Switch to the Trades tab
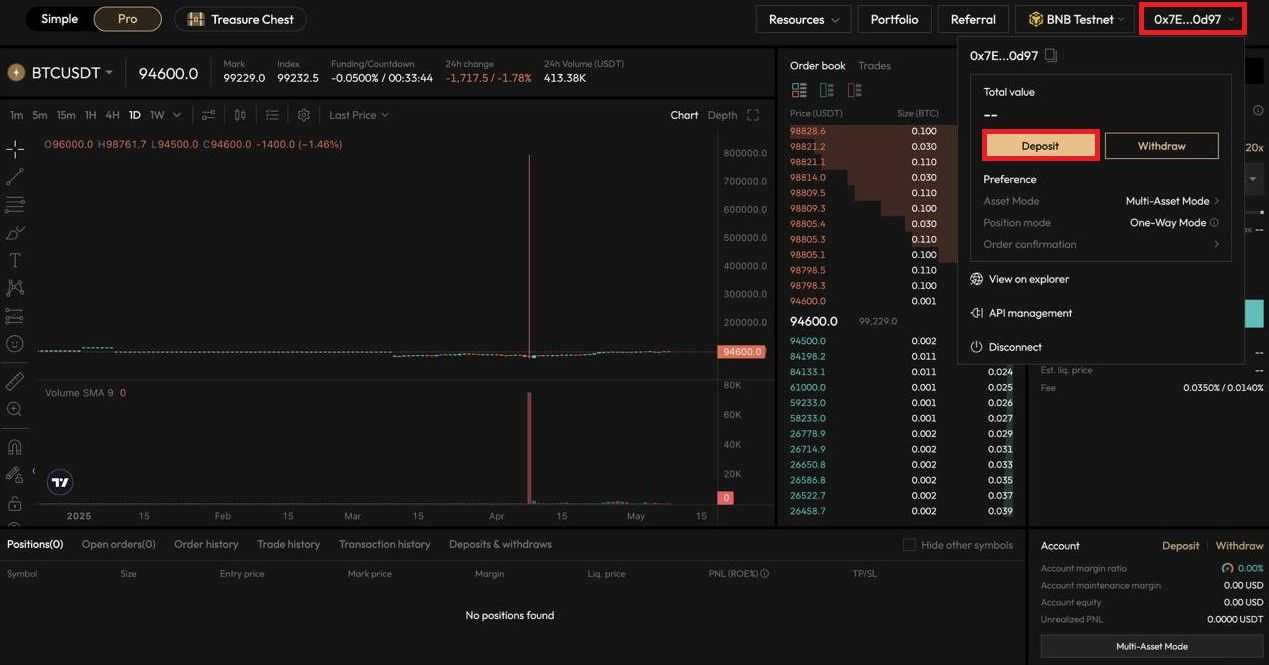This screenshot has height=665, width=1269. tap(872, 64)
